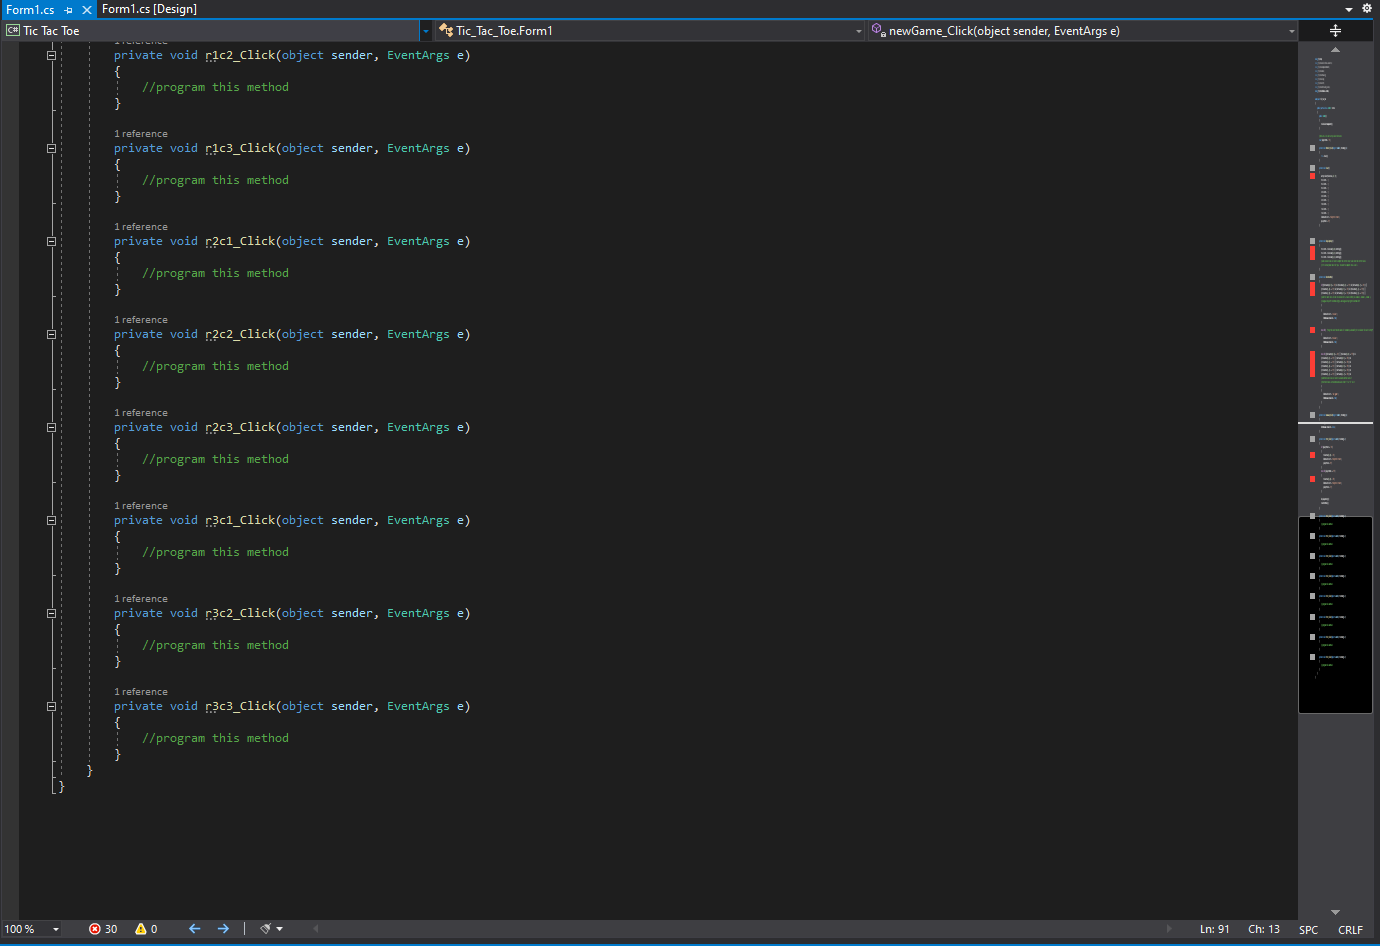
Task: Click the r2c1_Click method name
Action: pyautogui.click(x=240, y=241)
